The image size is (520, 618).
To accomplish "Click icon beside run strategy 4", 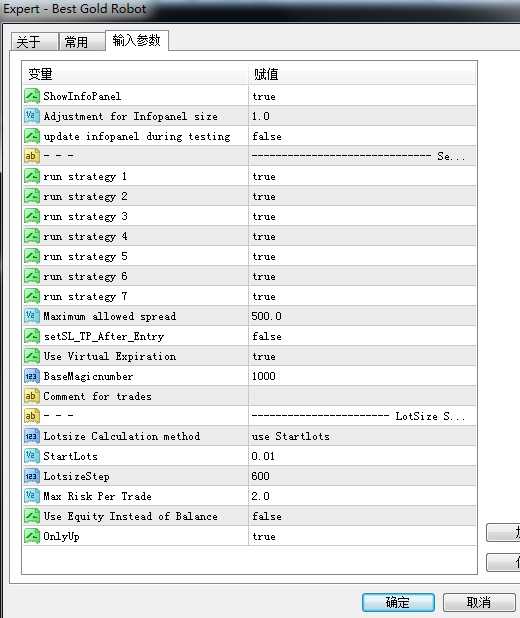I will [x=32, y=236].
